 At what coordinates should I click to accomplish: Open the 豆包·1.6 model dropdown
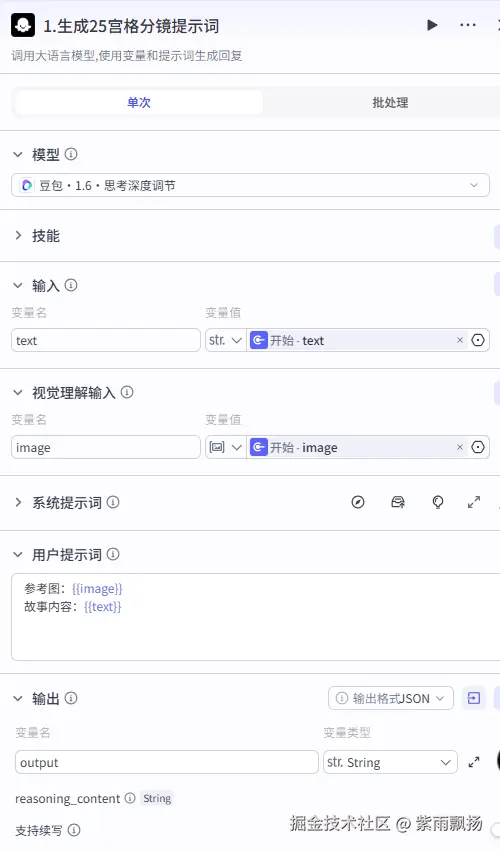[x=250, y=185]
